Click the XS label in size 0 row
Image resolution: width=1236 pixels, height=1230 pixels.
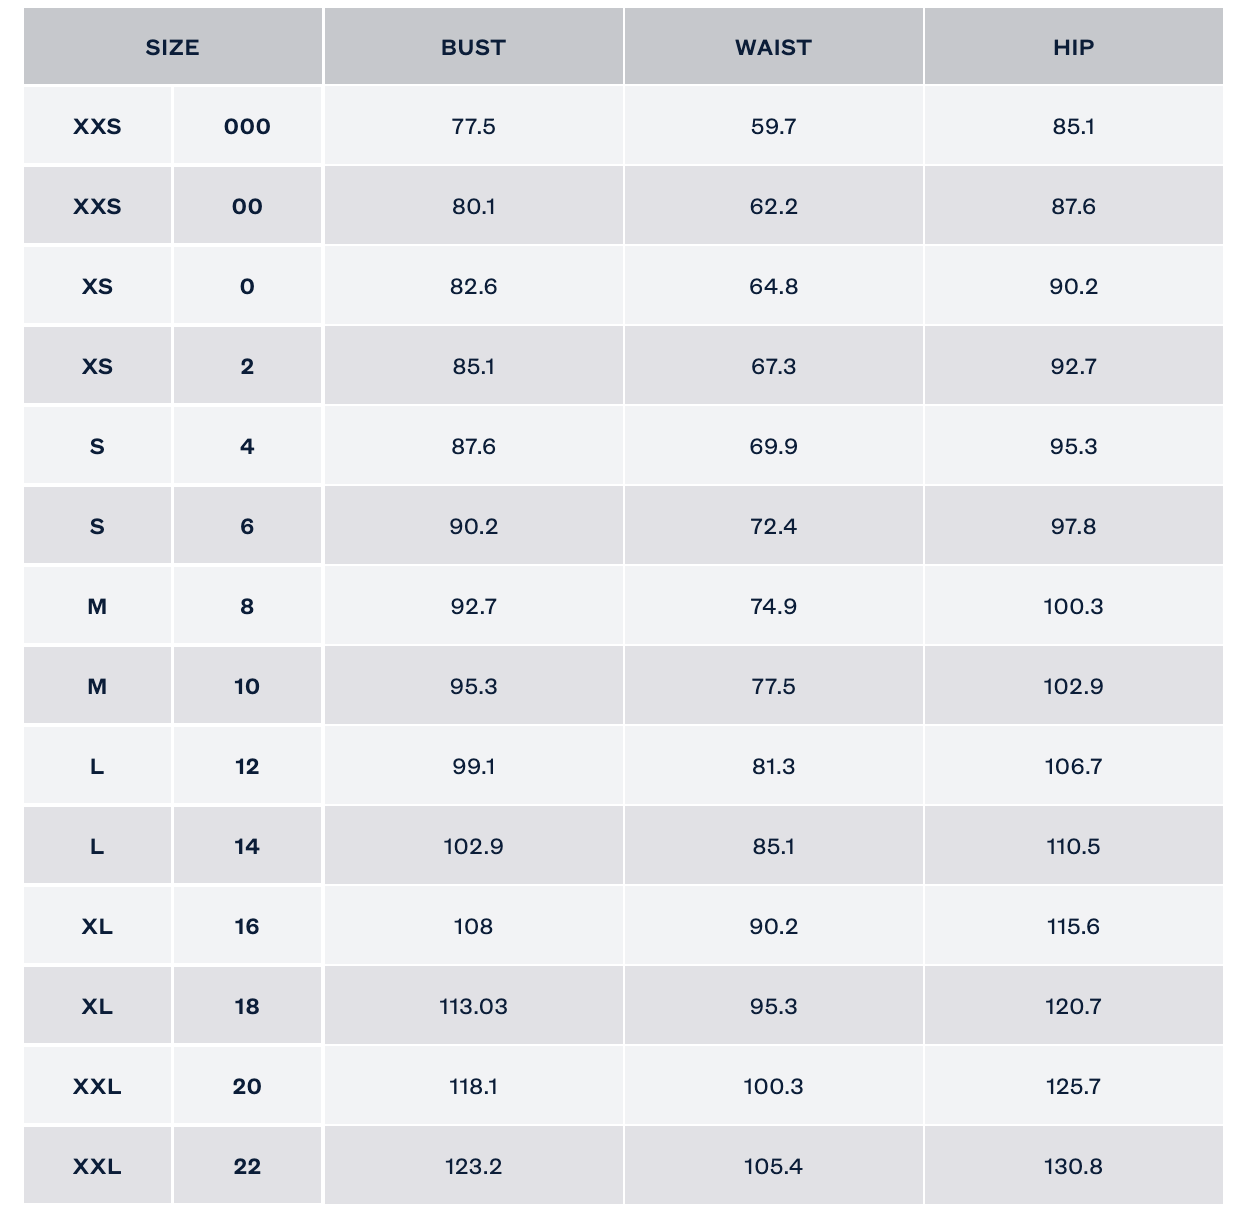click(97, 287)
